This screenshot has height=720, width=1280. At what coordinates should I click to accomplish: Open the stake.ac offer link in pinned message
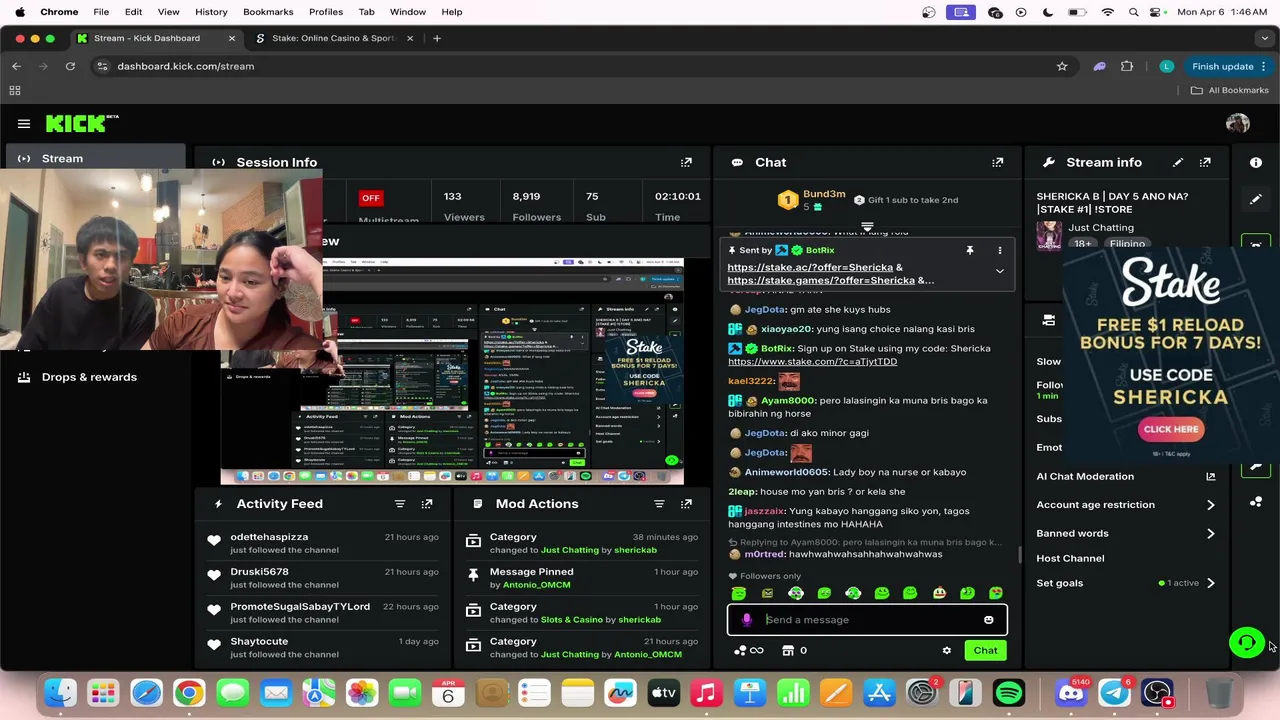pyautogui.click(x=810, y=268)
